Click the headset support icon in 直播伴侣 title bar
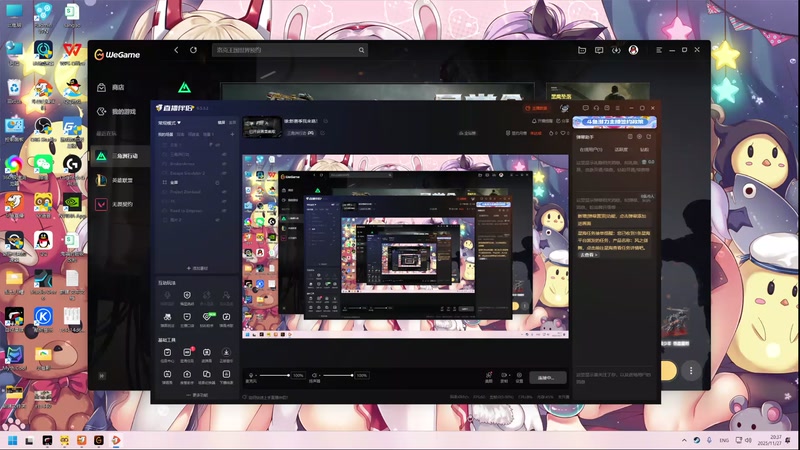The image size is (800, 450). coord(596,108)
